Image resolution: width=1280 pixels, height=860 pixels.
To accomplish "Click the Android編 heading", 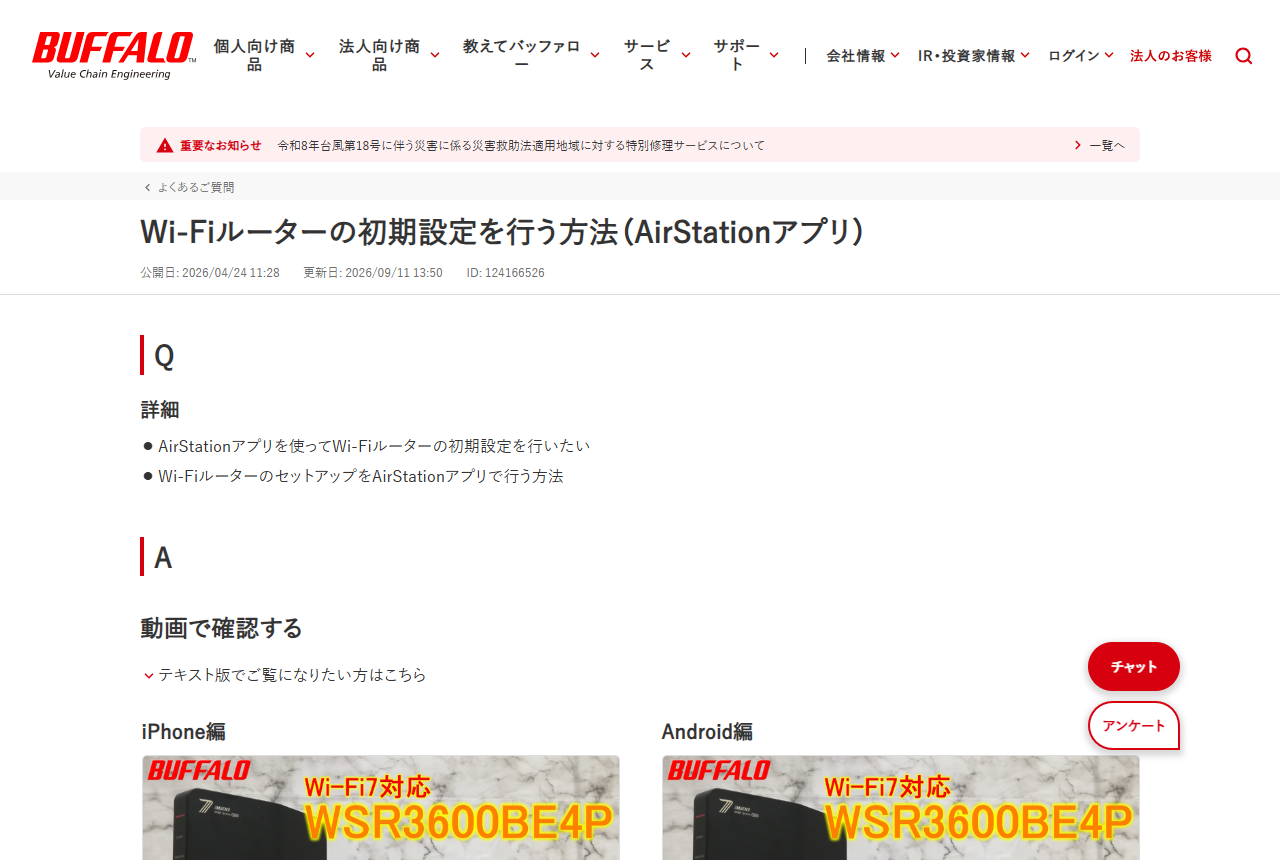I will (x=707, y=732).
